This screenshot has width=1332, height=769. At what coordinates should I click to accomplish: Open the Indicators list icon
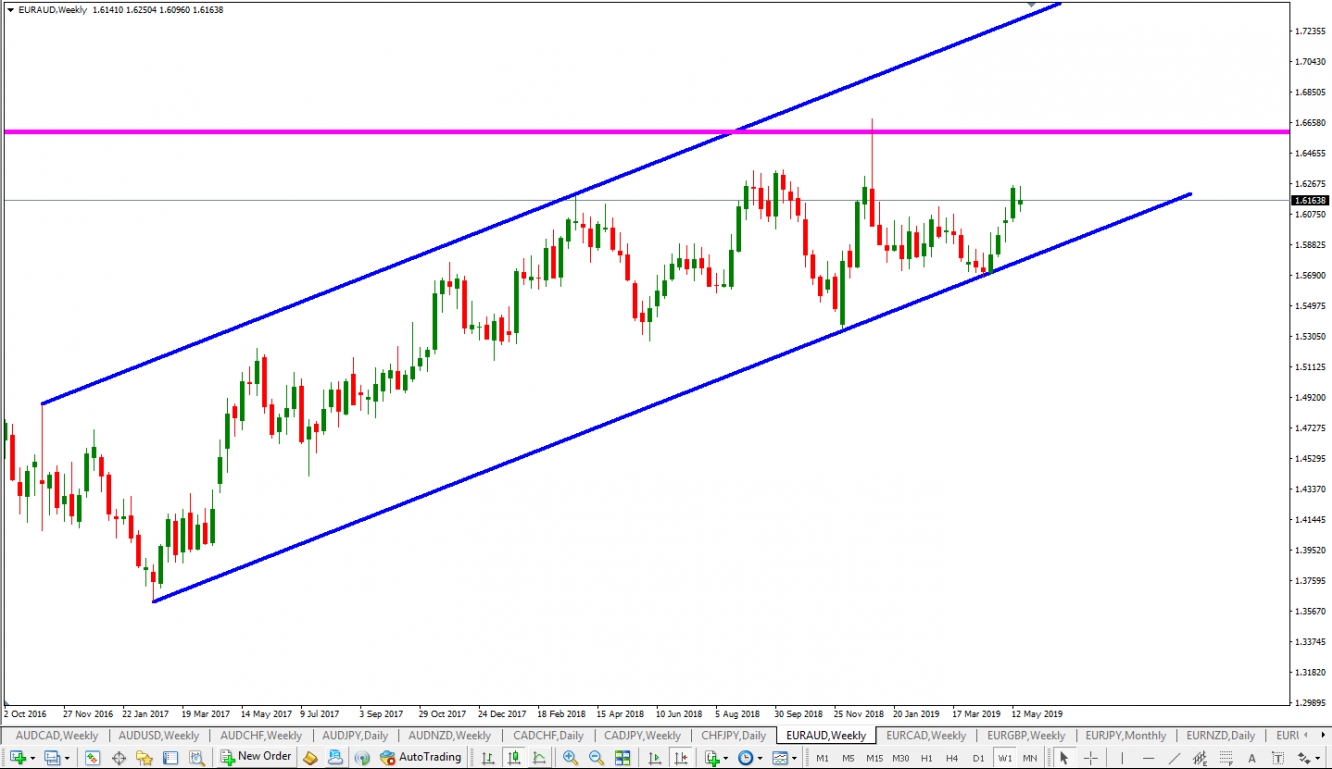click(x=712, y=757)
